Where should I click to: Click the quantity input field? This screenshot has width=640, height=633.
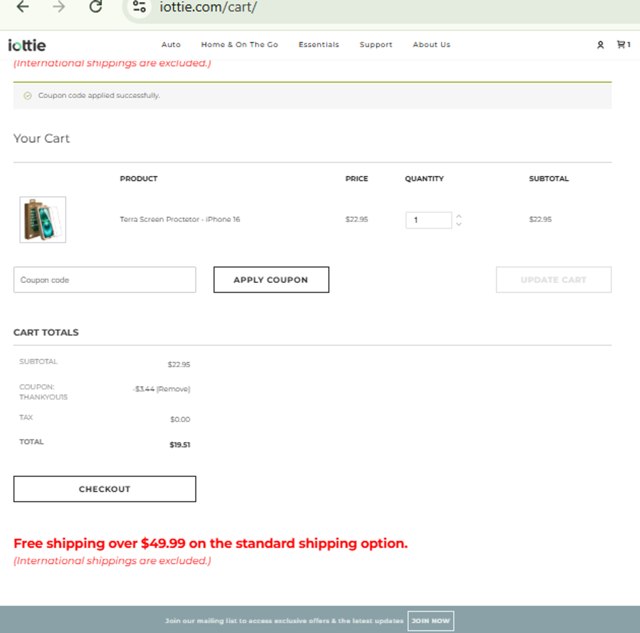[429, 220]
